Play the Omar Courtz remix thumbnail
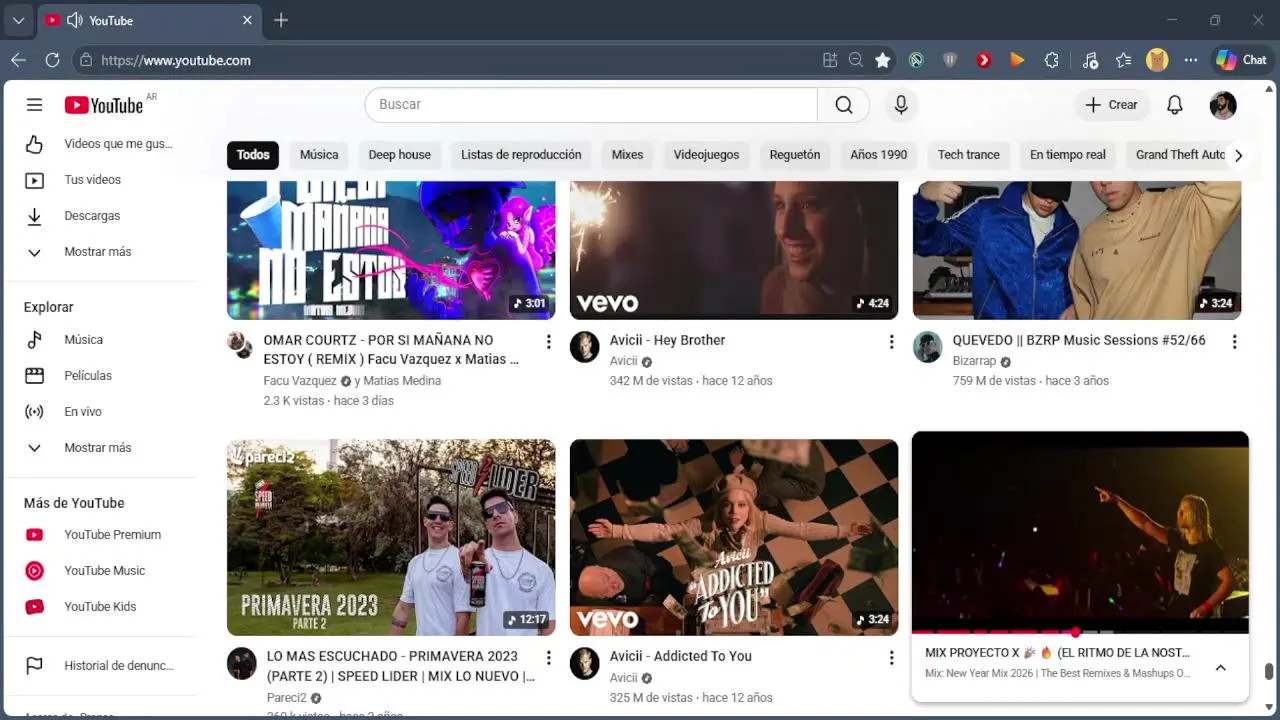Image resolution: width=1280 pixels, height=720 pixels. 391,250
